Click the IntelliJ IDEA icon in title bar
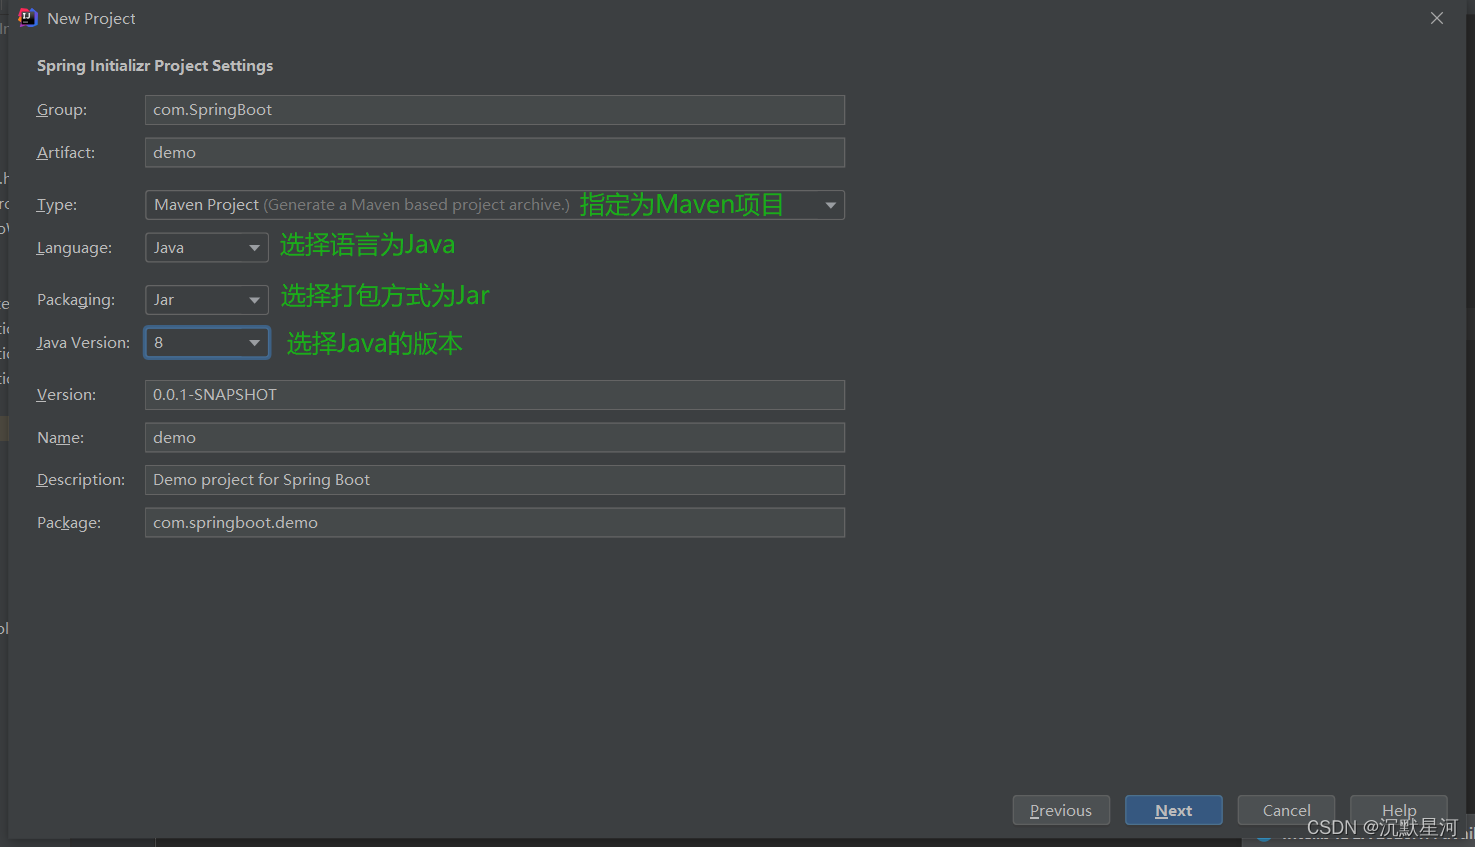 [x=27, y=18]
